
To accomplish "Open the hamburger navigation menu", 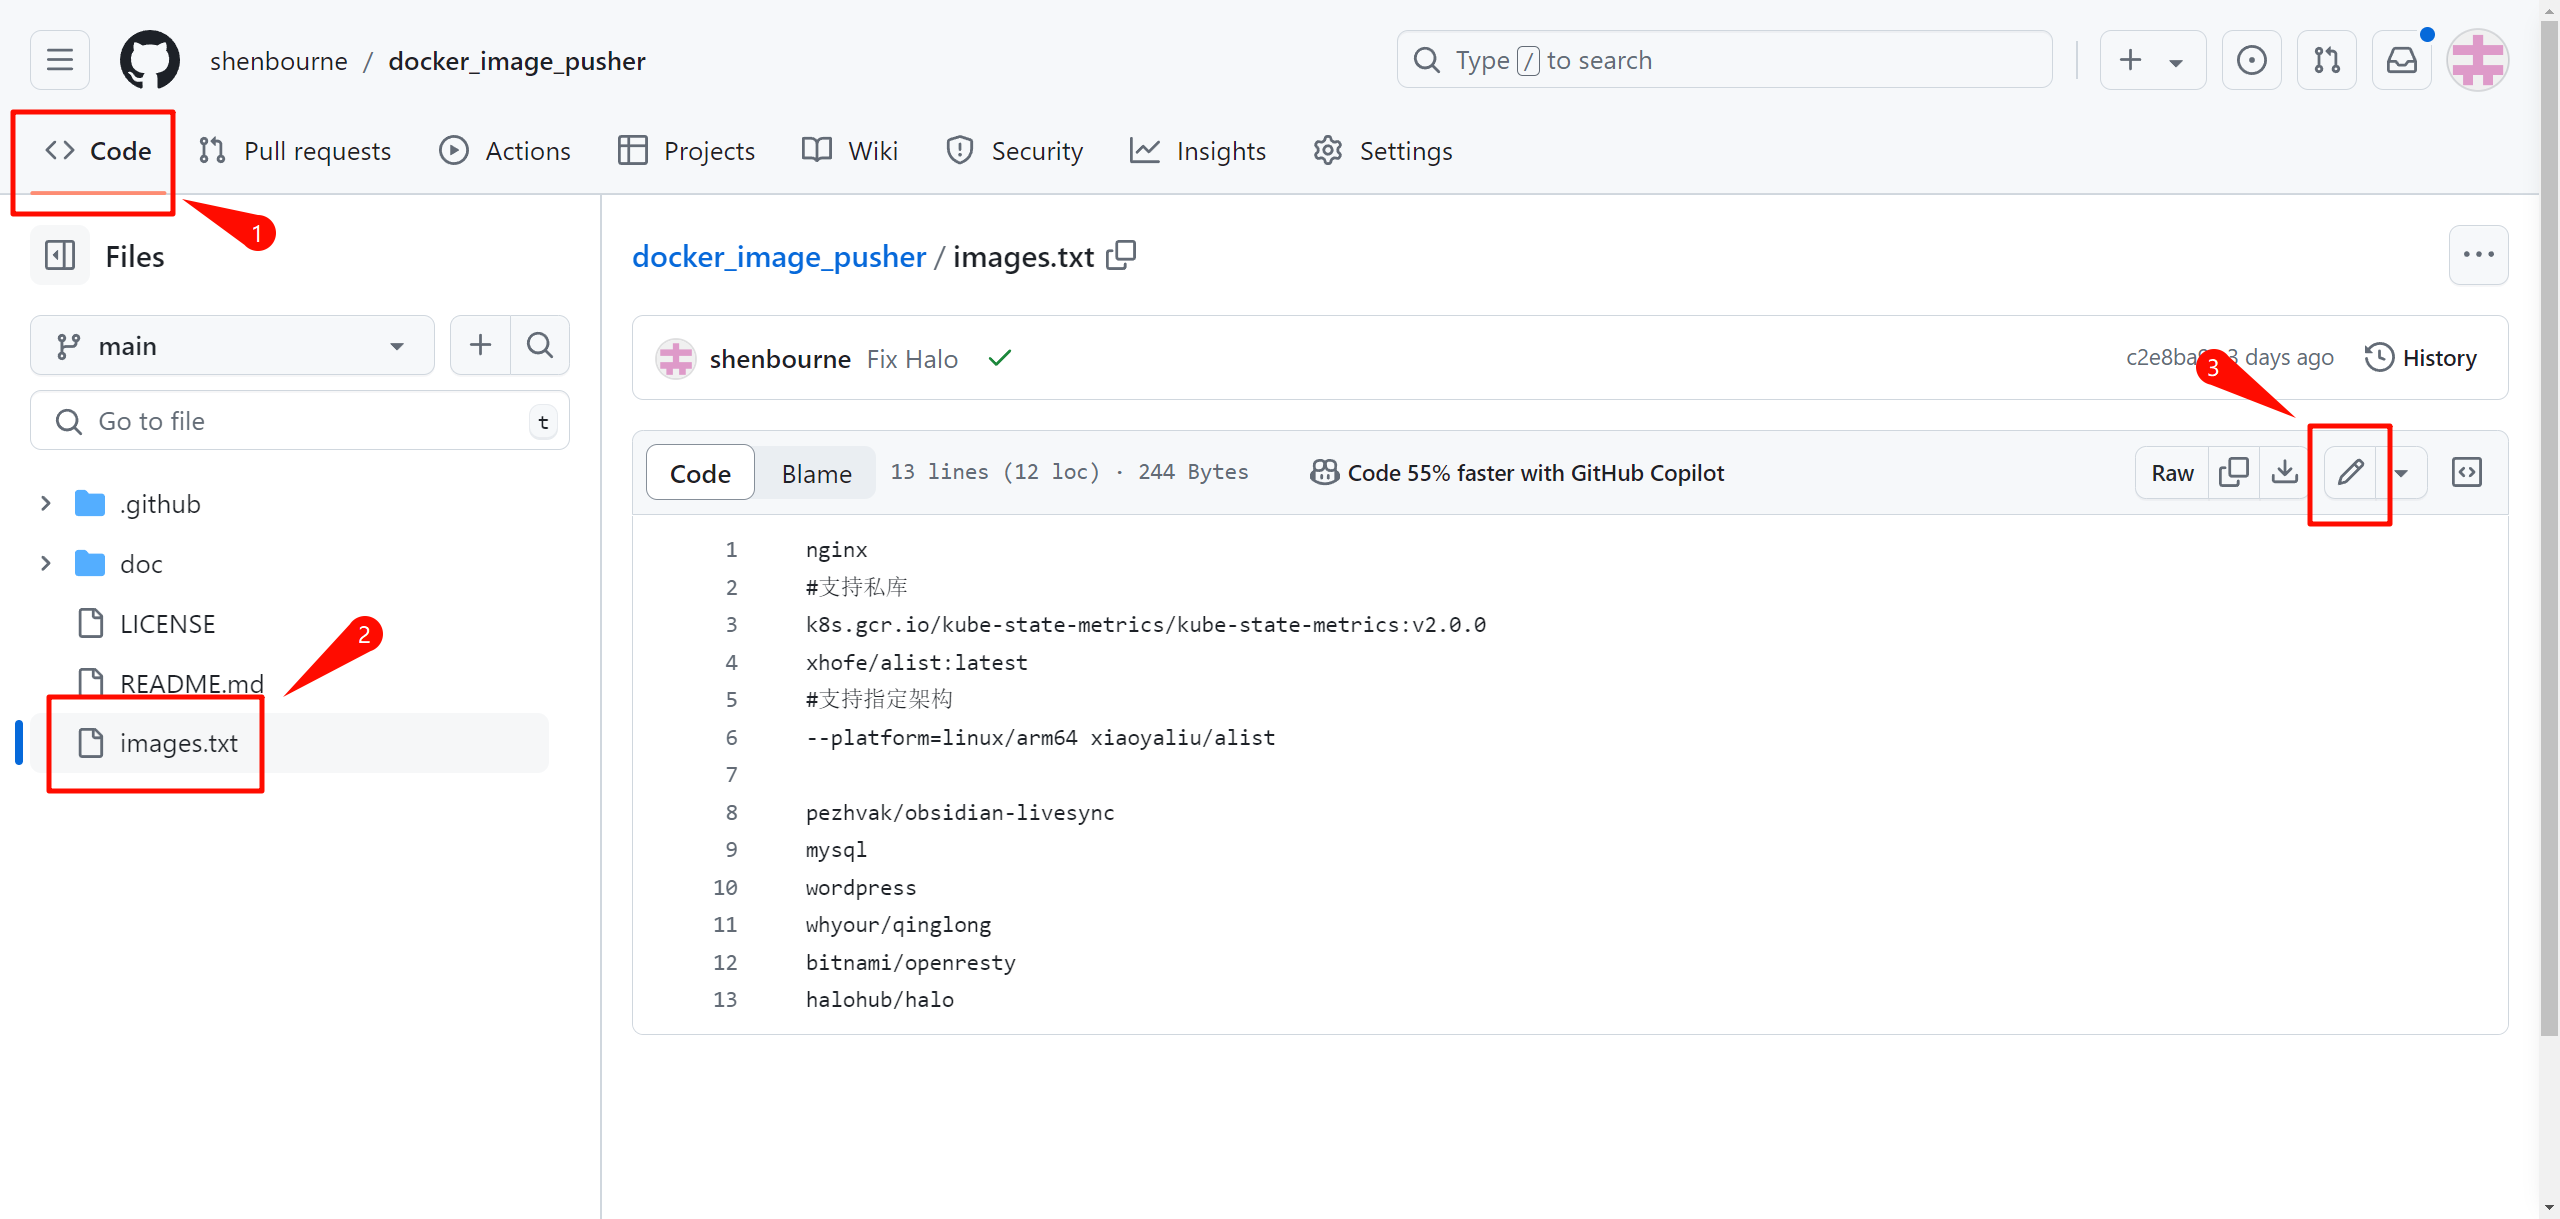I will pyautogui.click(x=60, y=60).
